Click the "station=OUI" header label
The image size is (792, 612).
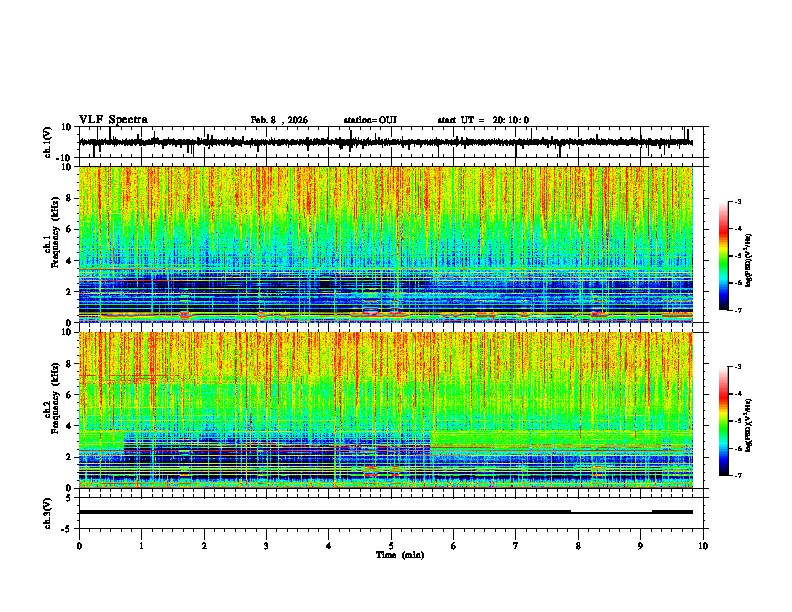(370, 120)
